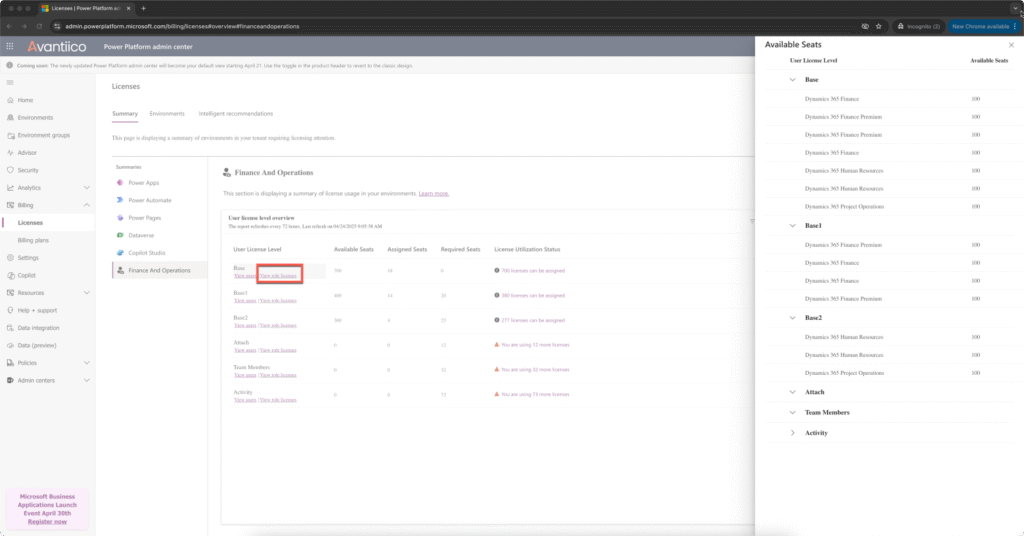
Task: Close the Available Seats panel
Action: click(1011, 45)
